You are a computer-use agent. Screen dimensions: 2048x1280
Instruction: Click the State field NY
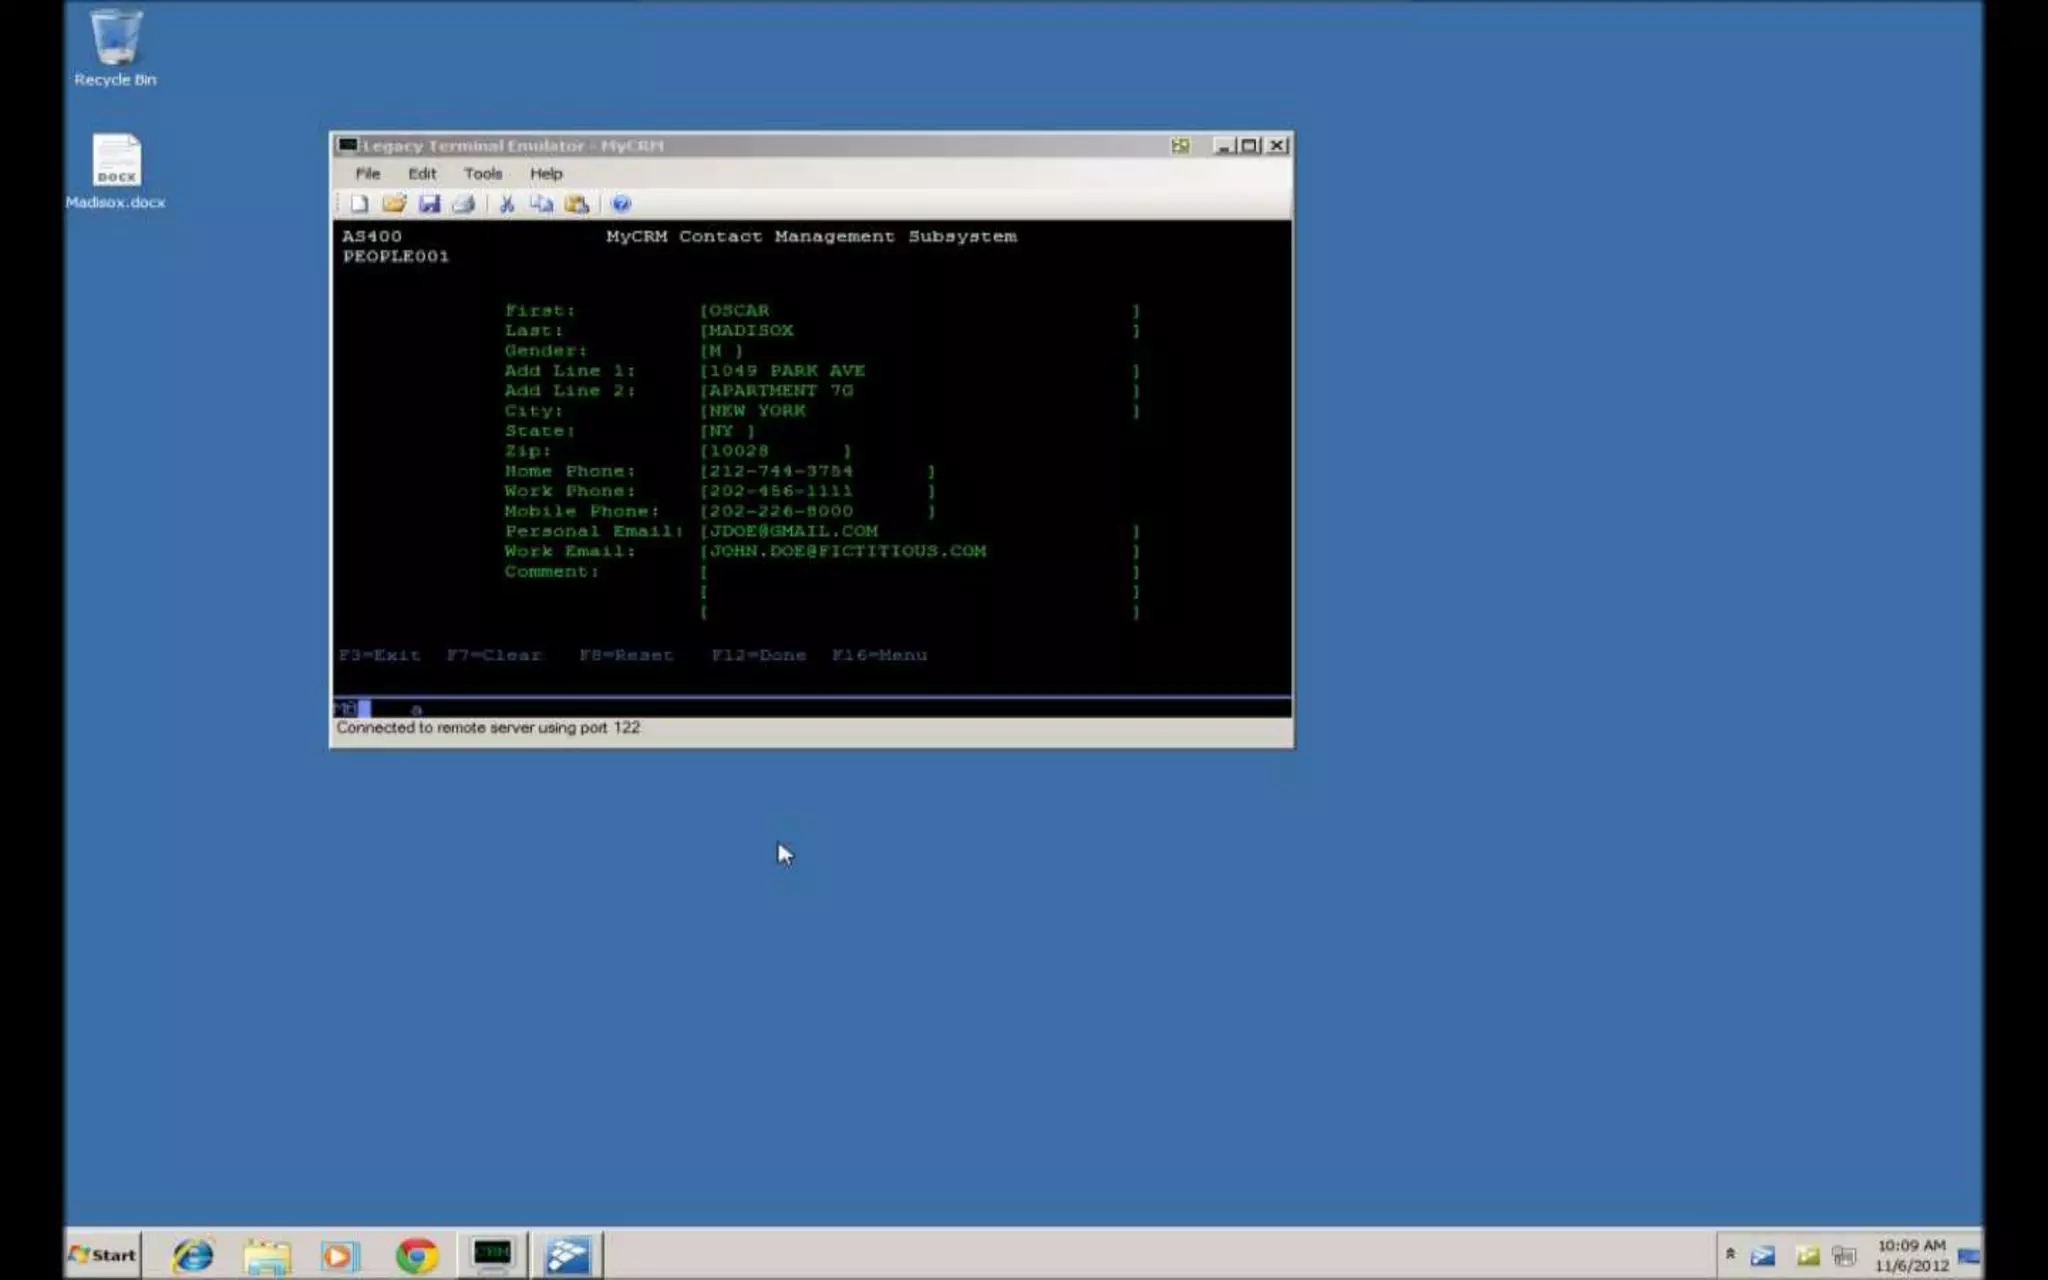tap(727, 431)
